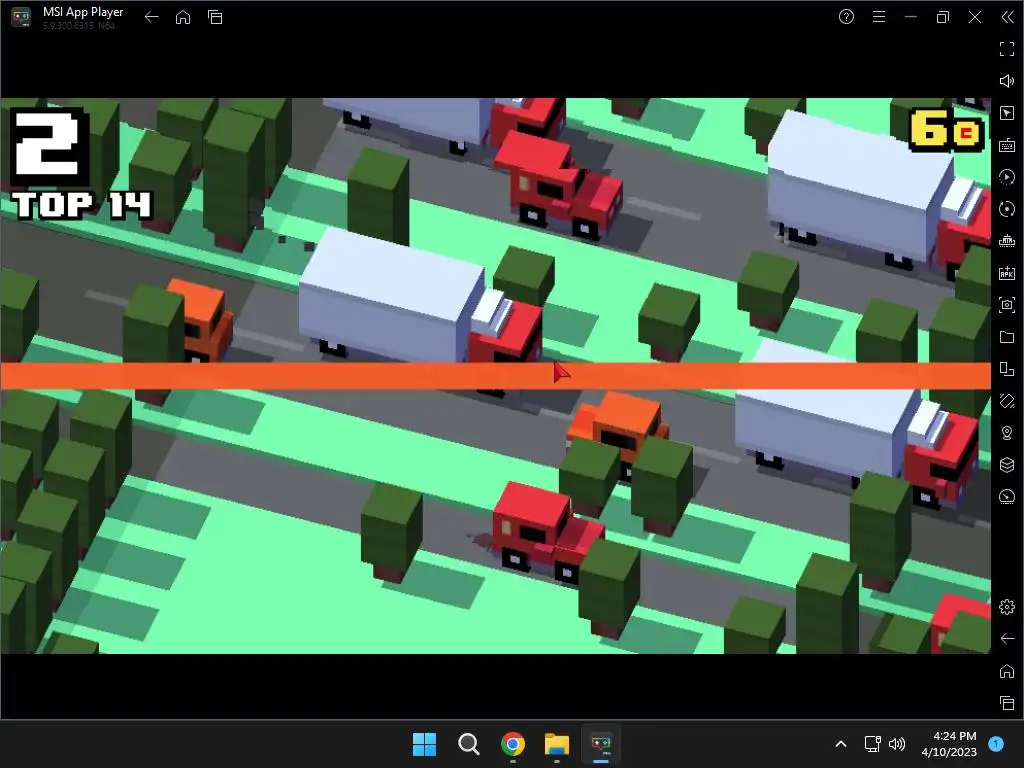
Task: Click the multi-instance window icon in the sidebar
Action: 1007,369
